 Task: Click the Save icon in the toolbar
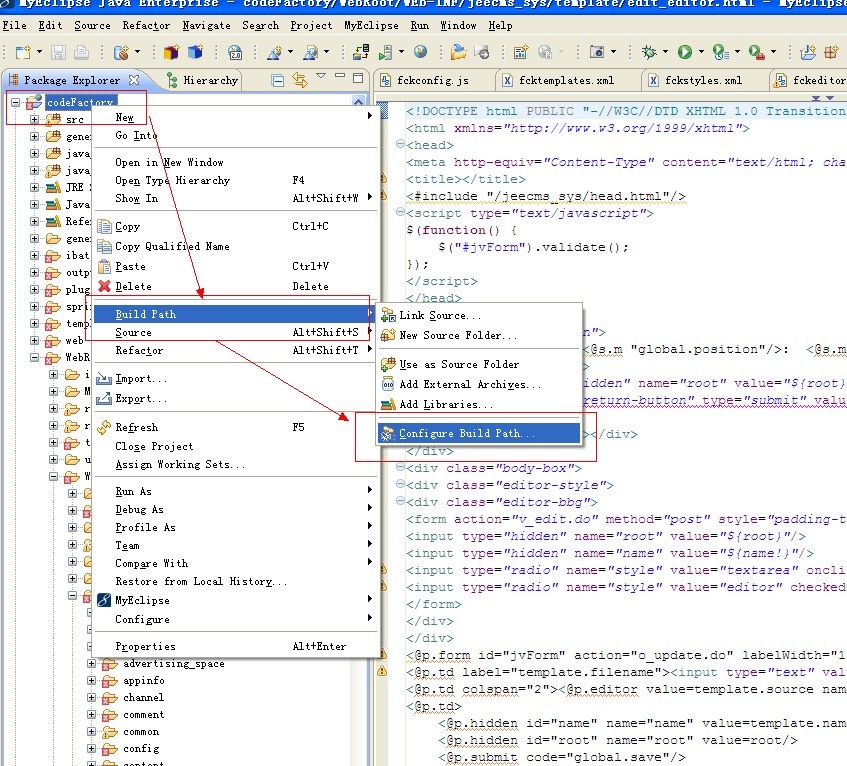58,52
